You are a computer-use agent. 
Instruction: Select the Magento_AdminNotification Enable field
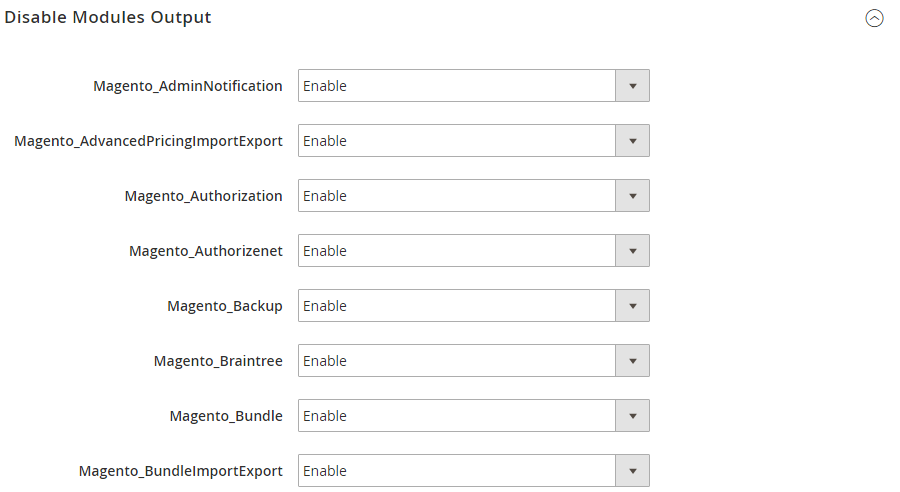point(474,86)
